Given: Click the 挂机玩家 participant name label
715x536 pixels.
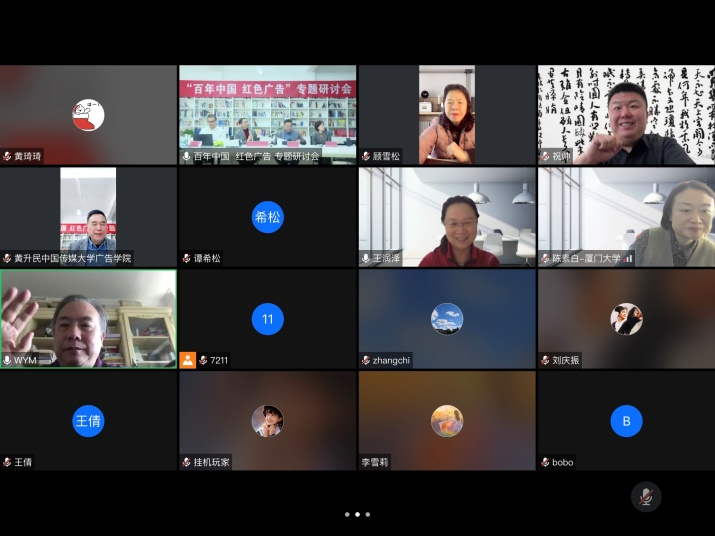Looking at the screenshot, I should pos(211,462).
